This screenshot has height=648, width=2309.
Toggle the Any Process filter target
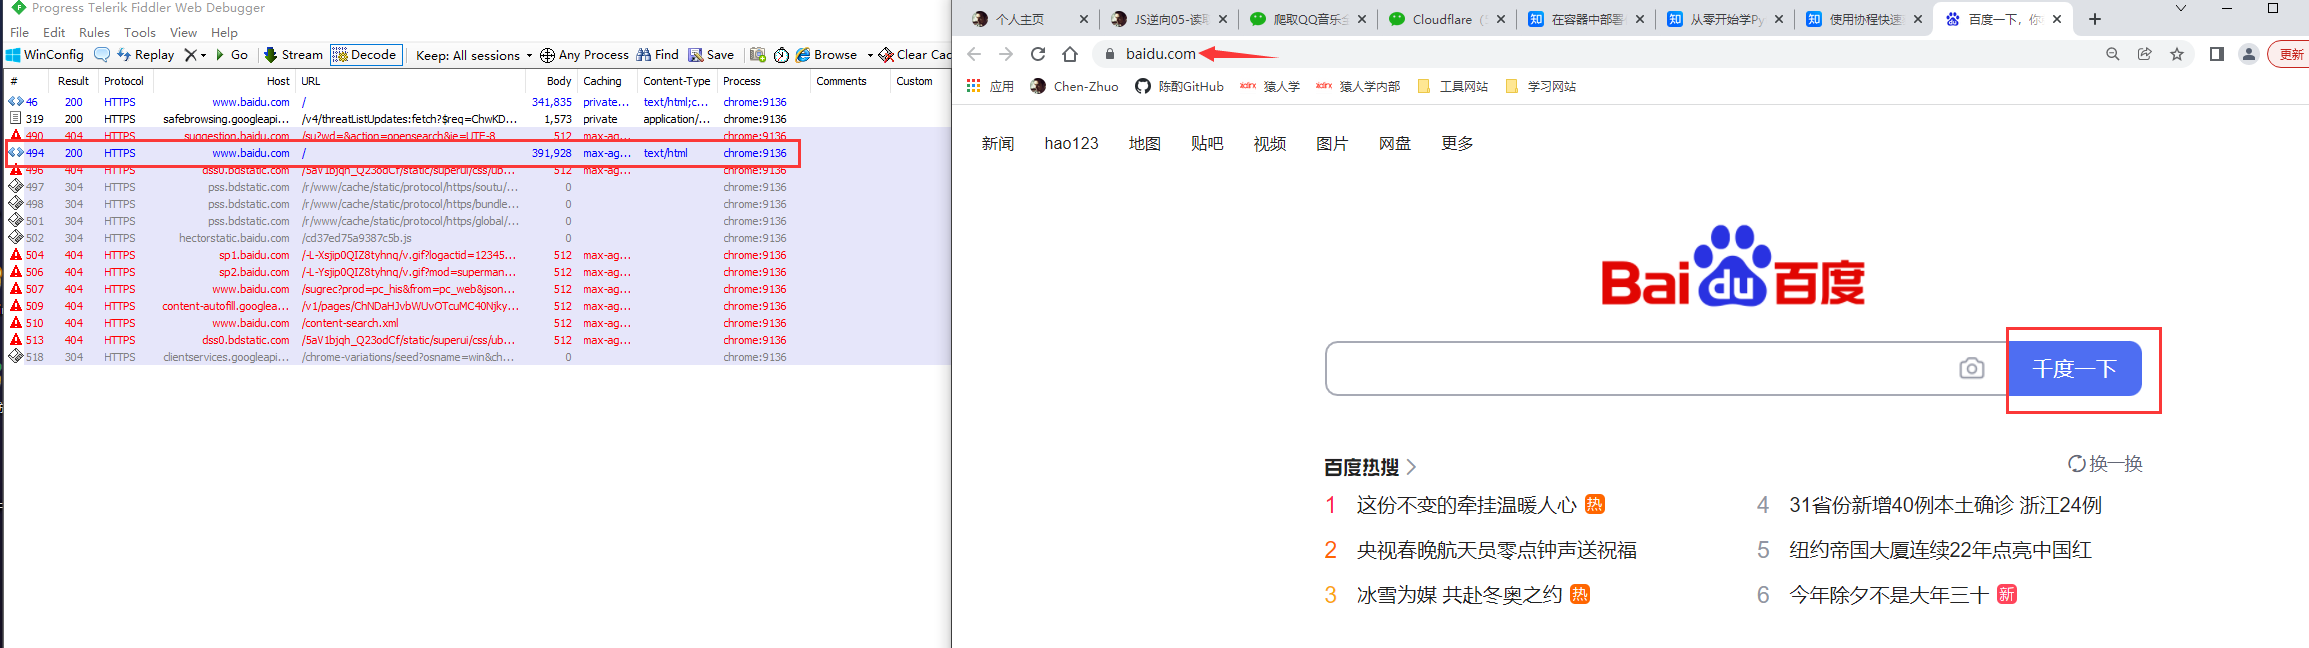[584, 55]
